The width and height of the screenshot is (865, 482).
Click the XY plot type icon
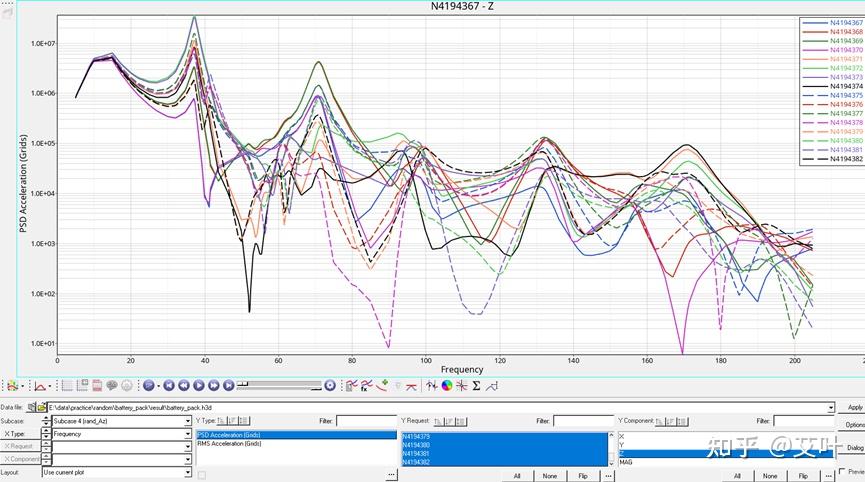[40, 385]
